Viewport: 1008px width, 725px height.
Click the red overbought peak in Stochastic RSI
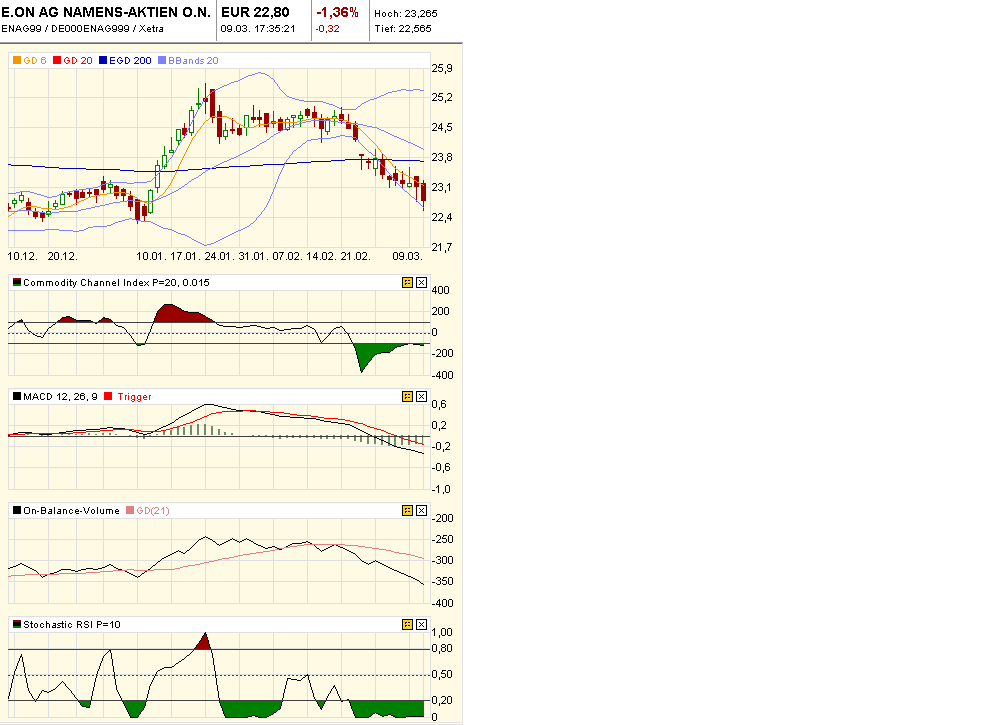tap(204, 642)
